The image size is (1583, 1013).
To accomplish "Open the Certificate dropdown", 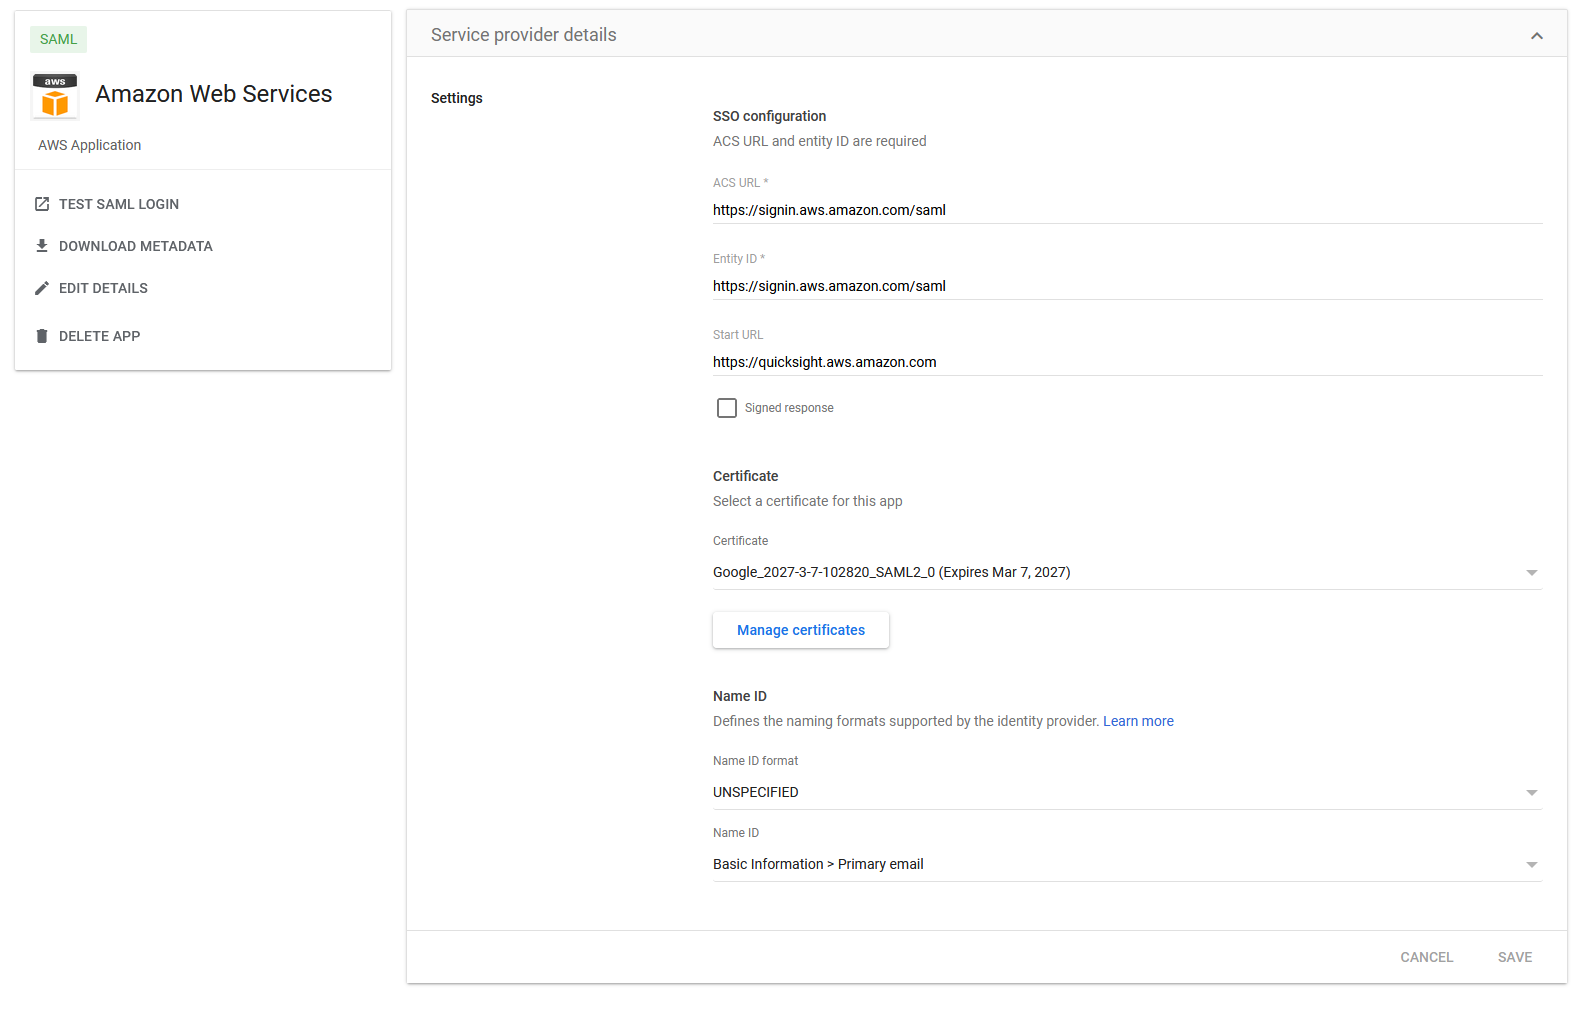I will click(x=1127, y=572).
